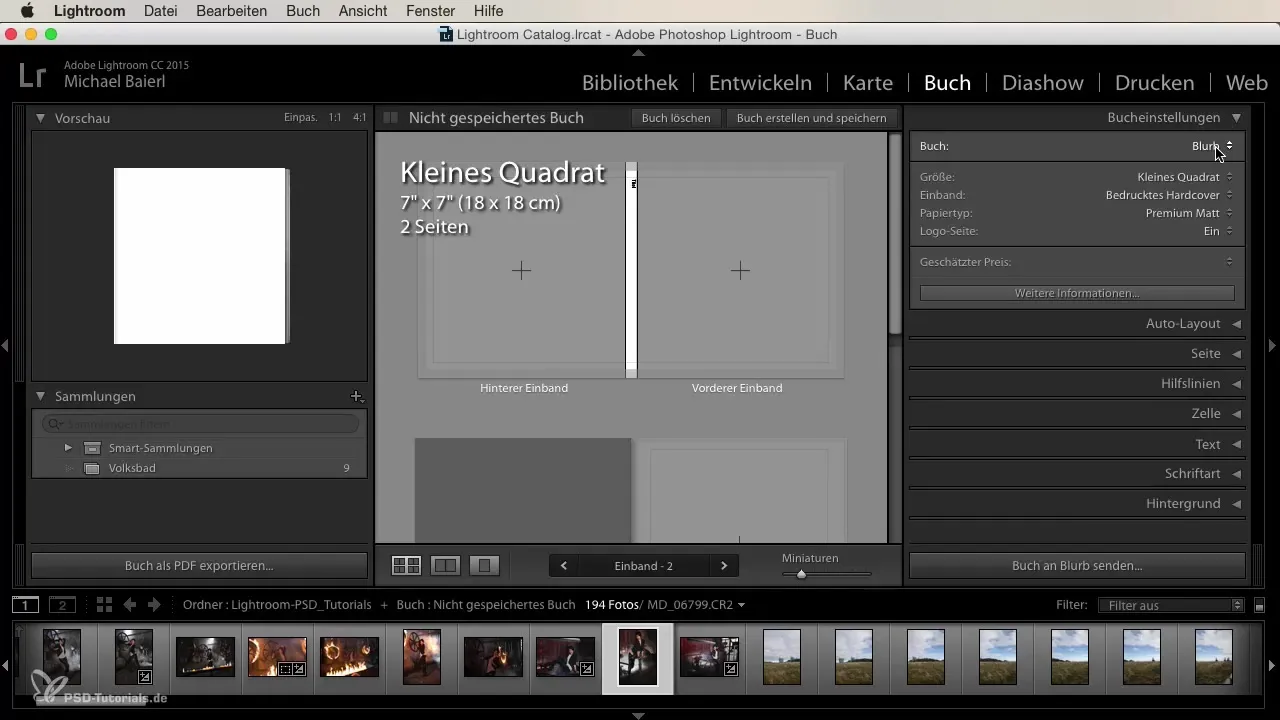Click 1:1 preview zoom
The image size is (1280, 720).
(335, 118)
